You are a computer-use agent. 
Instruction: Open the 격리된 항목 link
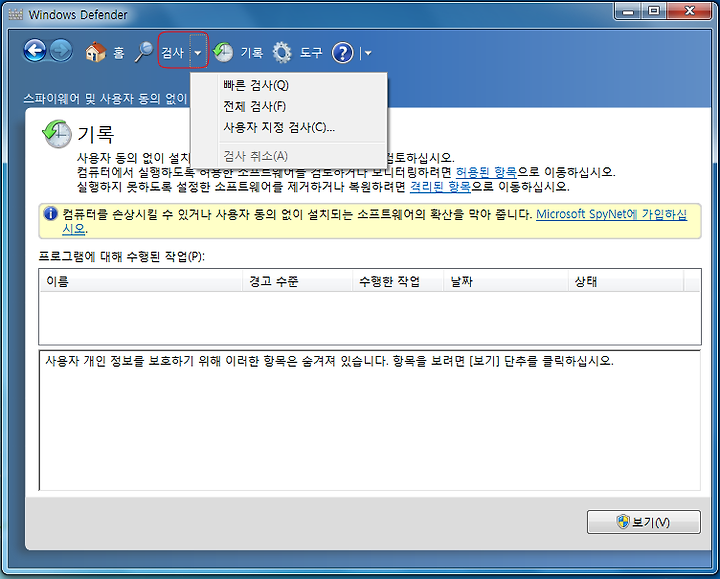click(440, 186)
